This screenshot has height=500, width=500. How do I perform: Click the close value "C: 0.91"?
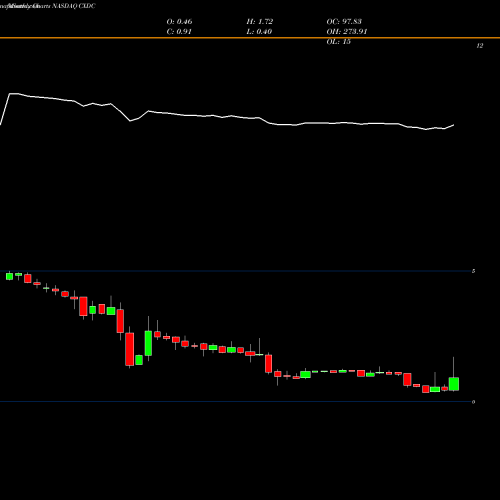[x=179, y=32]
